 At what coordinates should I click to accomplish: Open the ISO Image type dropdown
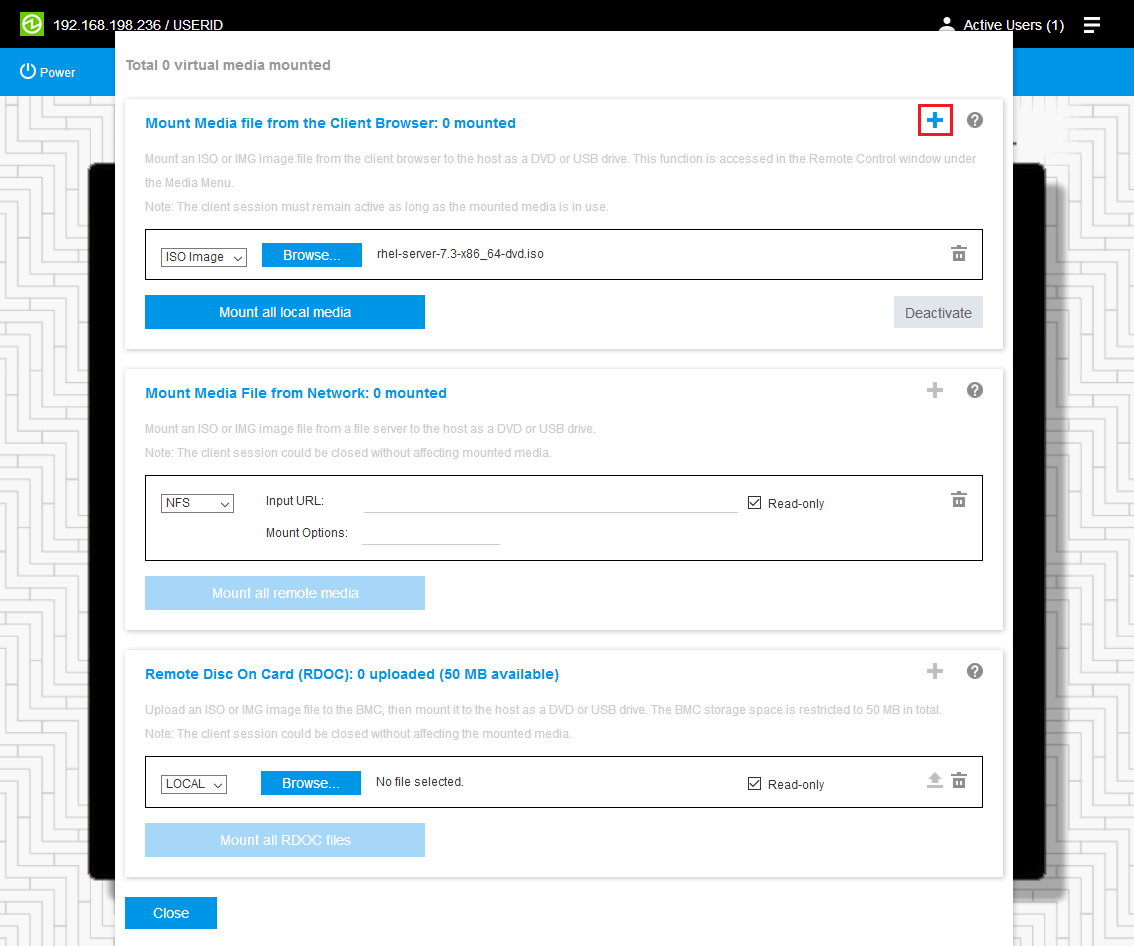(x=204, y=257)
